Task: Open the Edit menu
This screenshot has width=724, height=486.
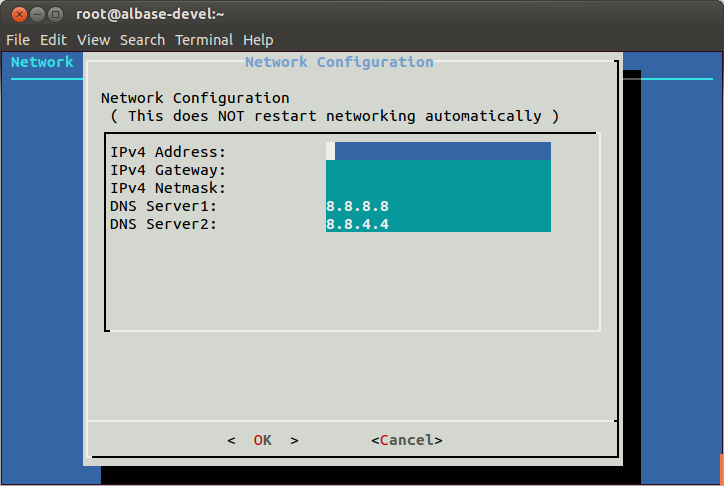Action: [x=53, y=40]
